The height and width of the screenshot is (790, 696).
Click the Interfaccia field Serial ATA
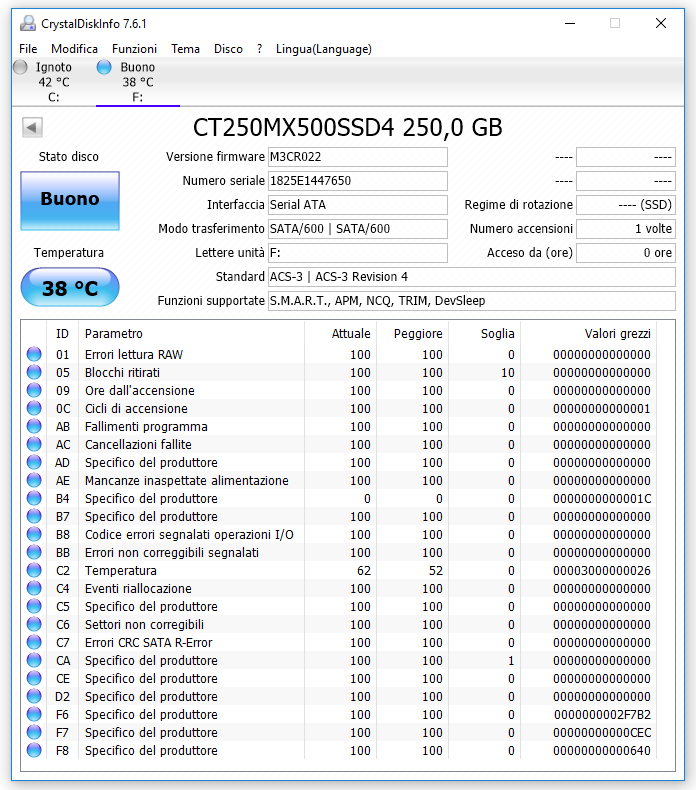pos(358,205)
